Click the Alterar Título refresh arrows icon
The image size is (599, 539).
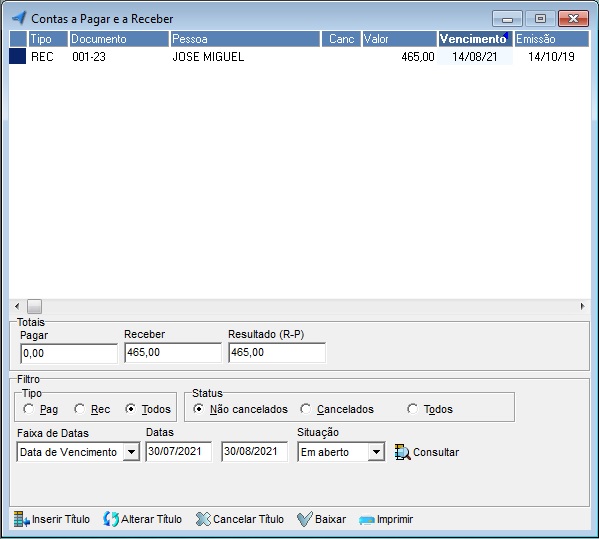coord(111,519)
